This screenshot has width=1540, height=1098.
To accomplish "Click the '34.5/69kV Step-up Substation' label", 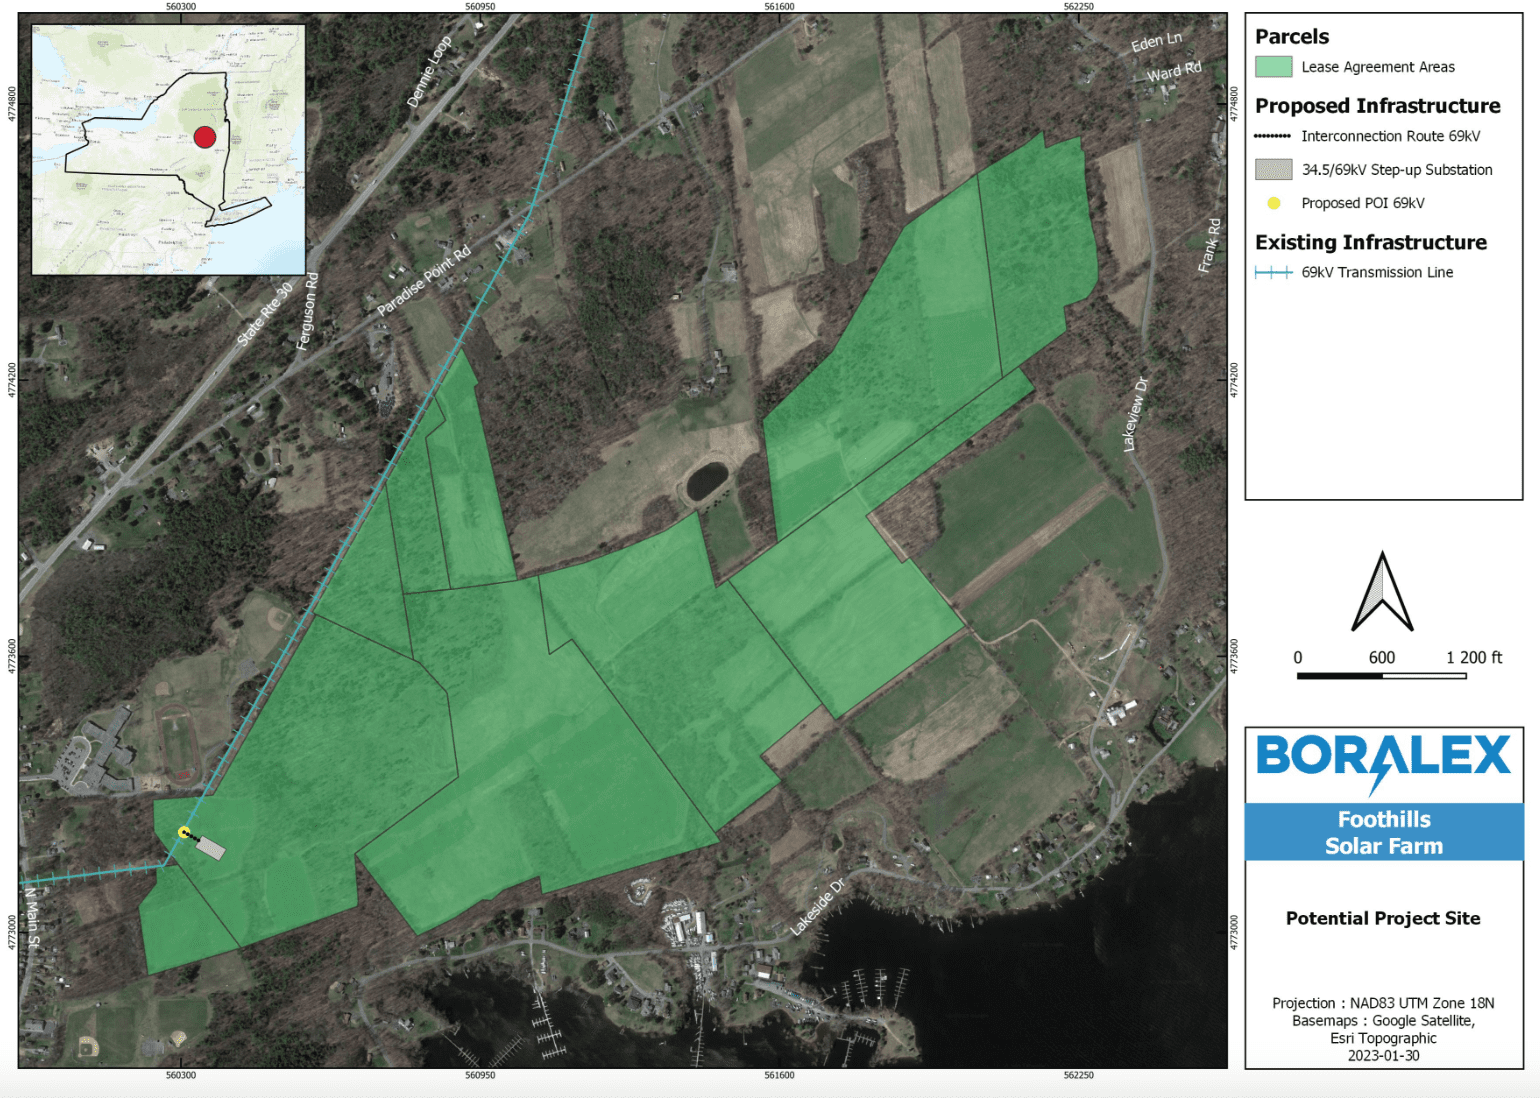I will pyautogui.click(x=1396, y=170).
